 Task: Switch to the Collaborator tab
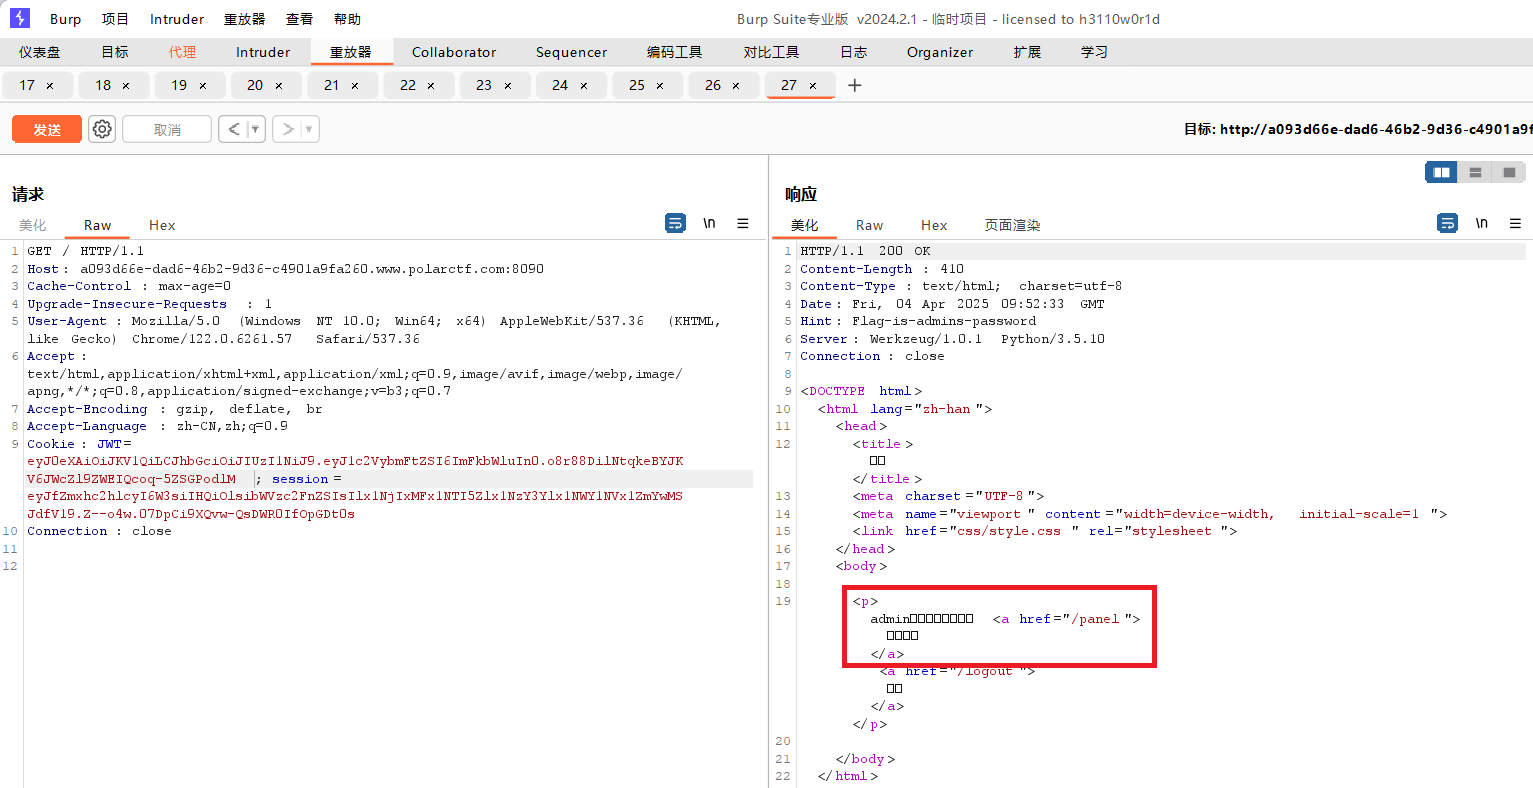(454, 52)
